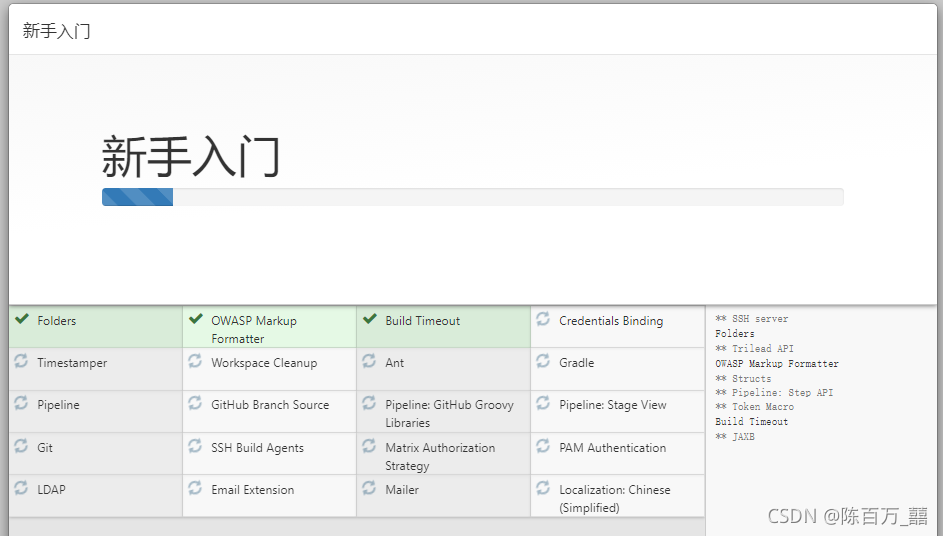Click the sync icon next to LDAP
943x536 pixels.
(x=21, y=488)
